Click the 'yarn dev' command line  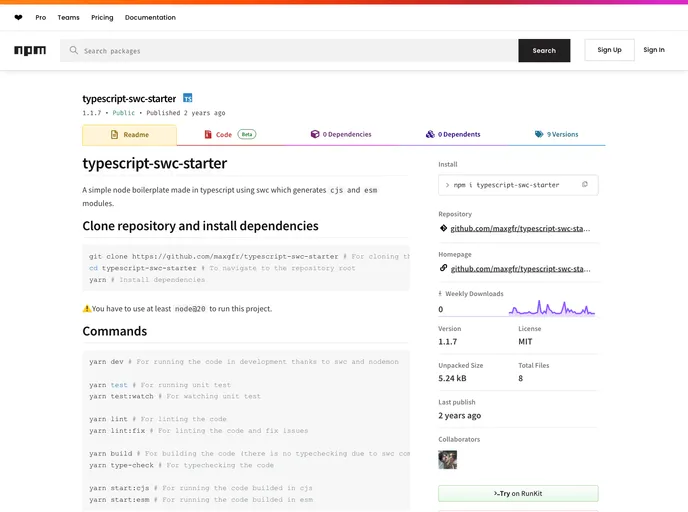244,362
